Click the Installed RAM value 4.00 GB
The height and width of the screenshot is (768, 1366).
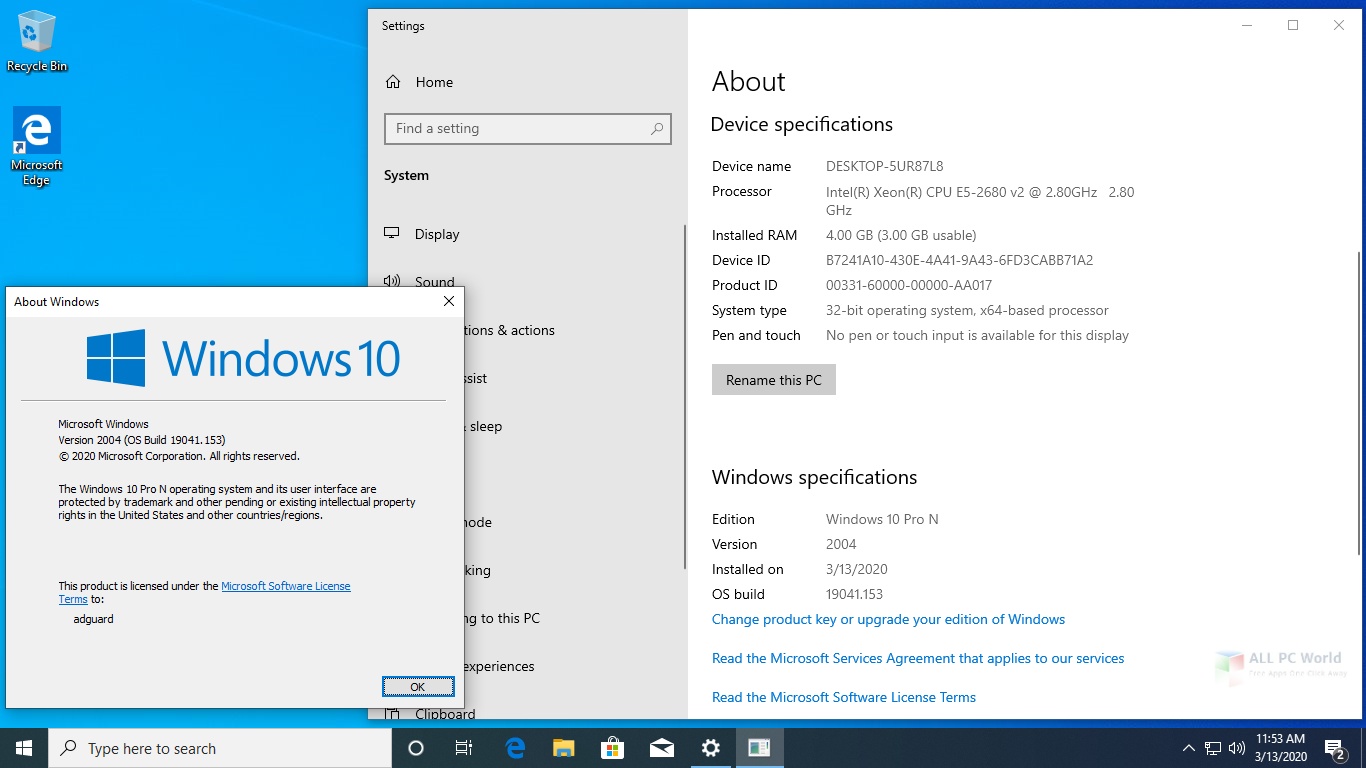[901, 235]
